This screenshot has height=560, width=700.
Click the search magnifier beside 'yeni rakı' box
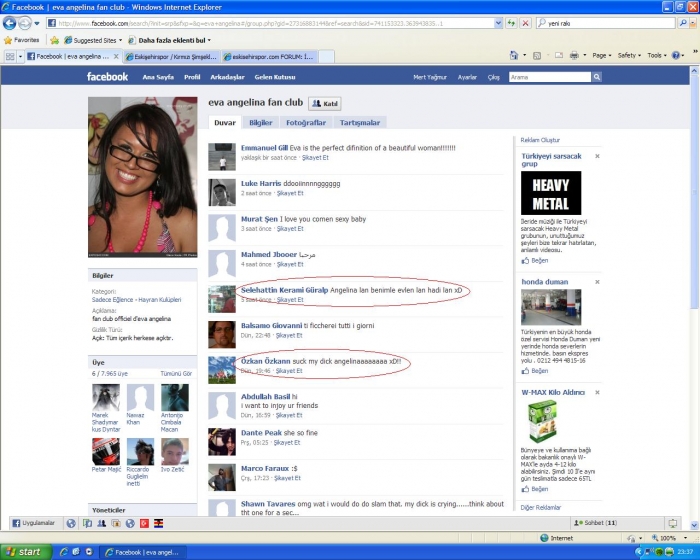pos(683,23)
